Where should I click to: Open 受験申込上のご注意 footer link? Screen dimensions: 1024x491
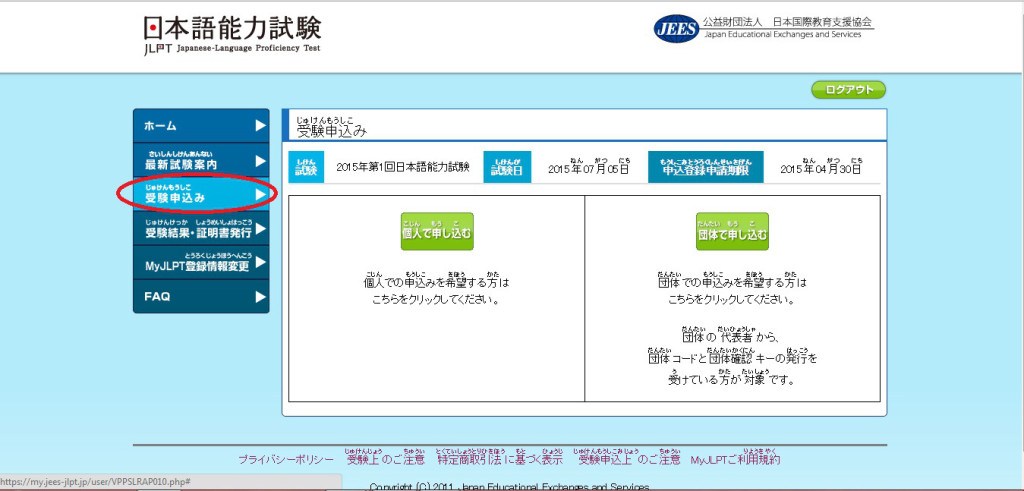pyautogui.click(x=629, y=458)
